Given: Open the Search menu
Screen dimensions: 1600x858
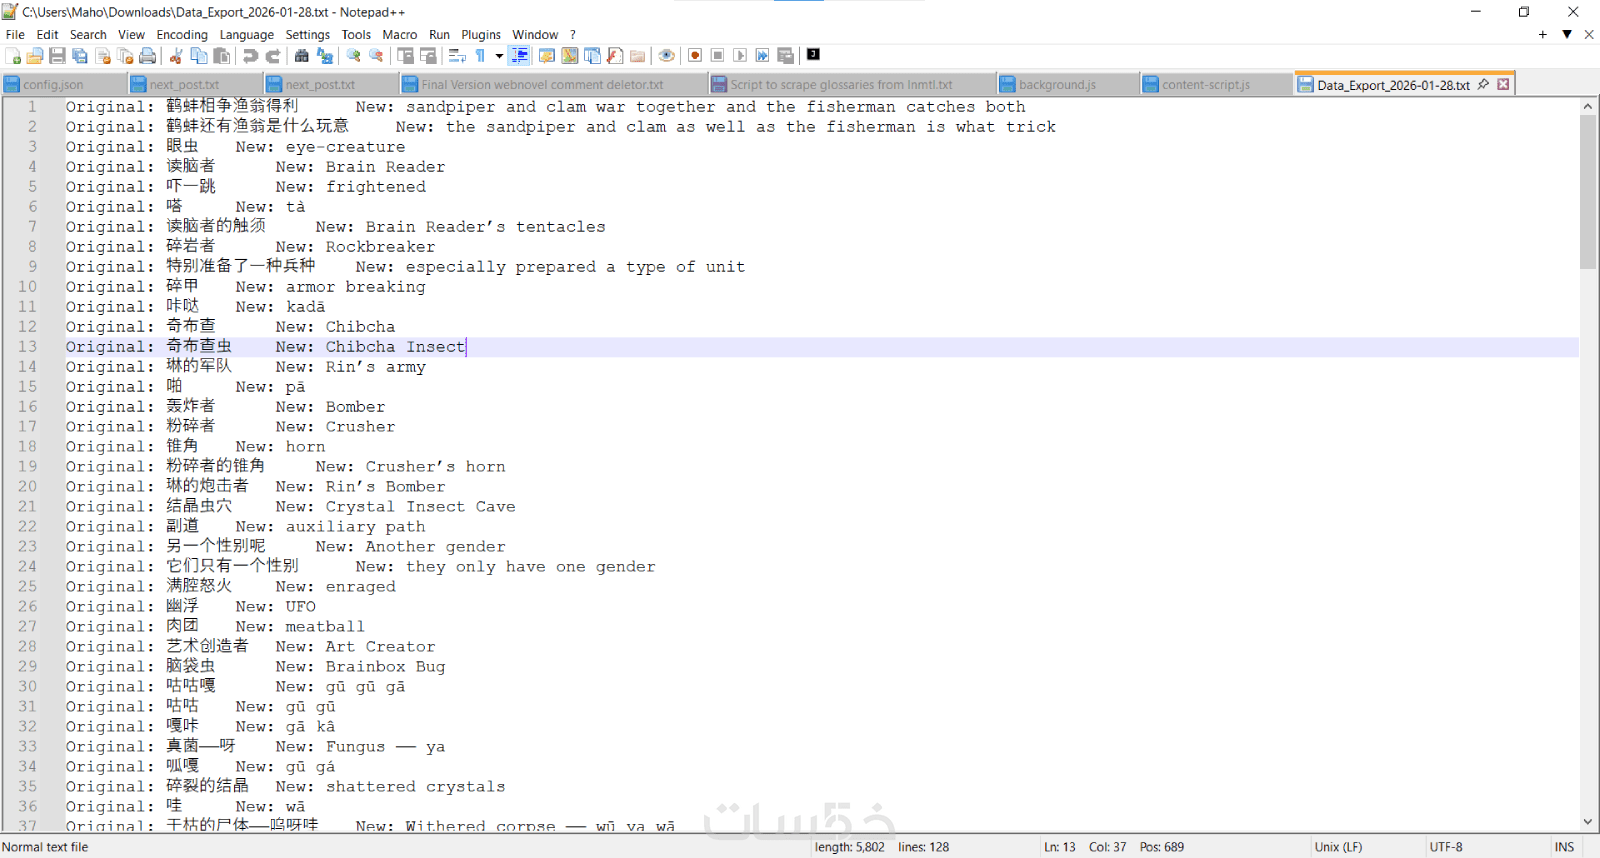Looking at the screenshot, I should click(88, 34).
